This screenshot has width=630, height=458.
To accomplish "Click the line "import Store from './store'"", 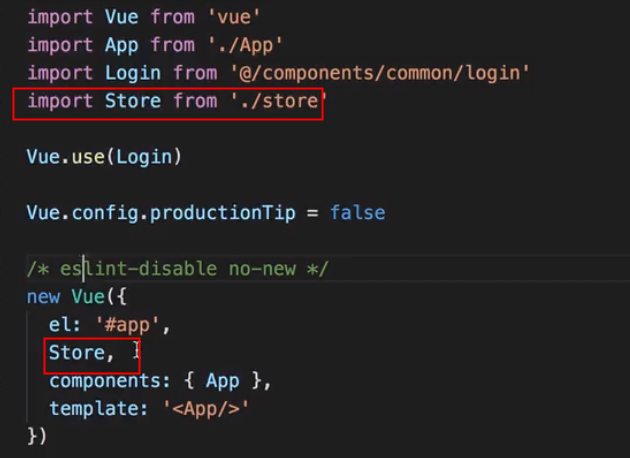I will tap(177, 101).
